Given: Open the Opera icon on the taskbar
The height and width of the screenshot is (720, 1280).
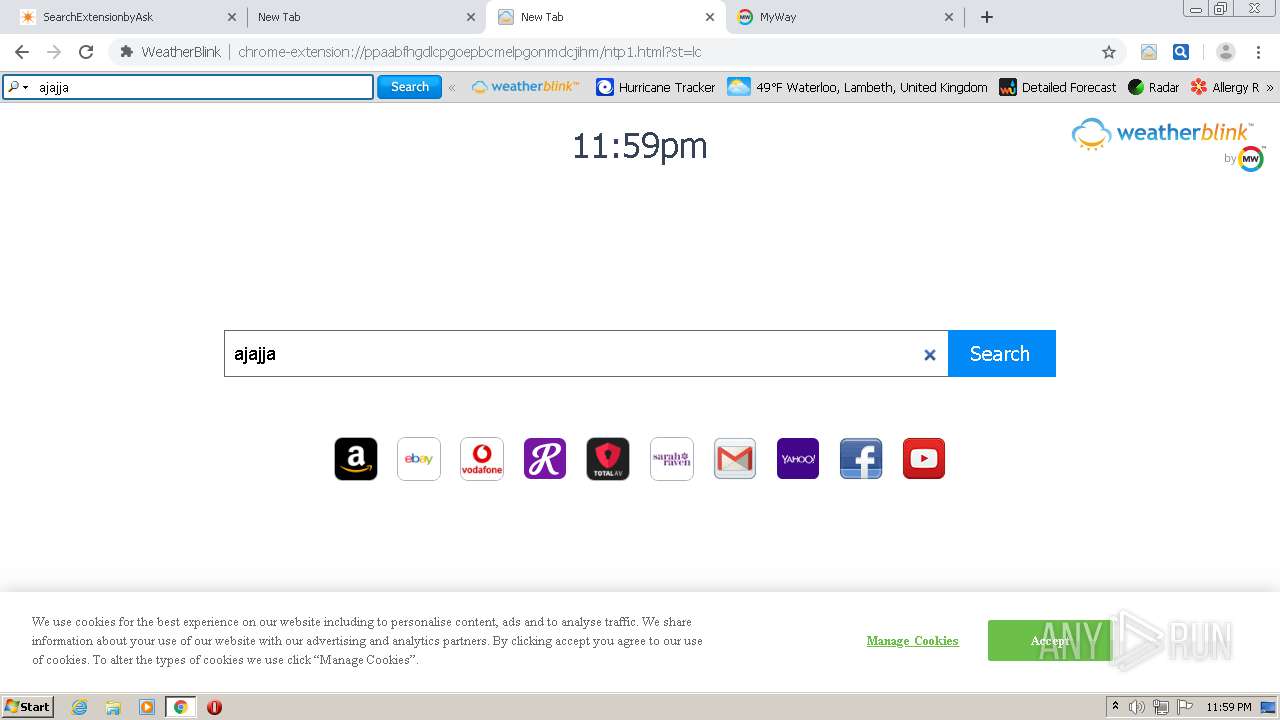Looking at the screenshot, I should tap(214, 707).
